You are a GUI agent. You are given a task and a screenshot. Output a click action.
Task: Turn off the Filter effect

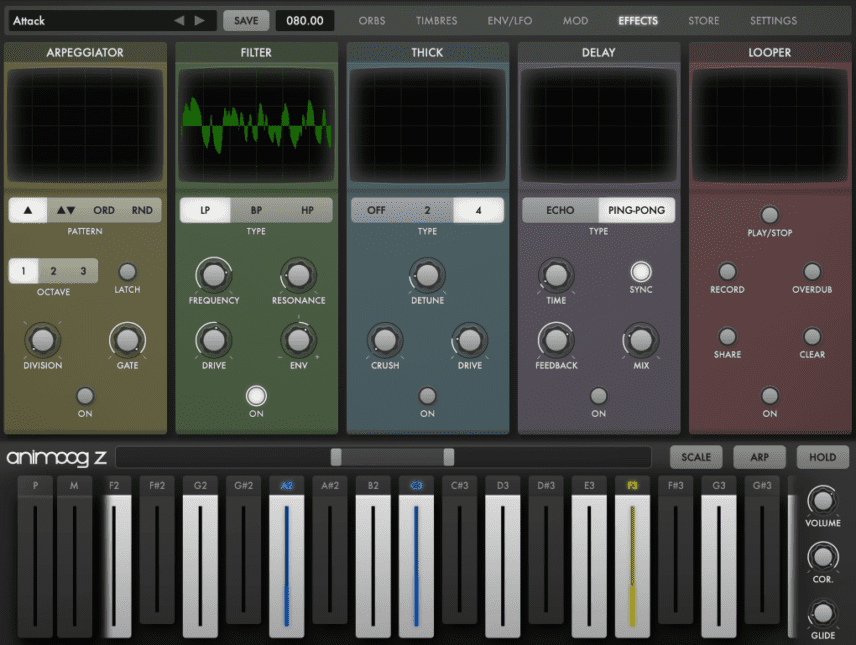click(x=256, y=396)
